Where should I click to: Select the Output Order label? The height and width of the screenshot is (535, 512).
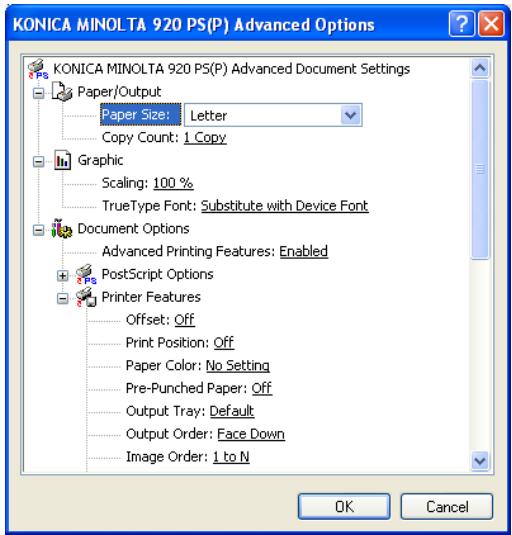[170, 434]
